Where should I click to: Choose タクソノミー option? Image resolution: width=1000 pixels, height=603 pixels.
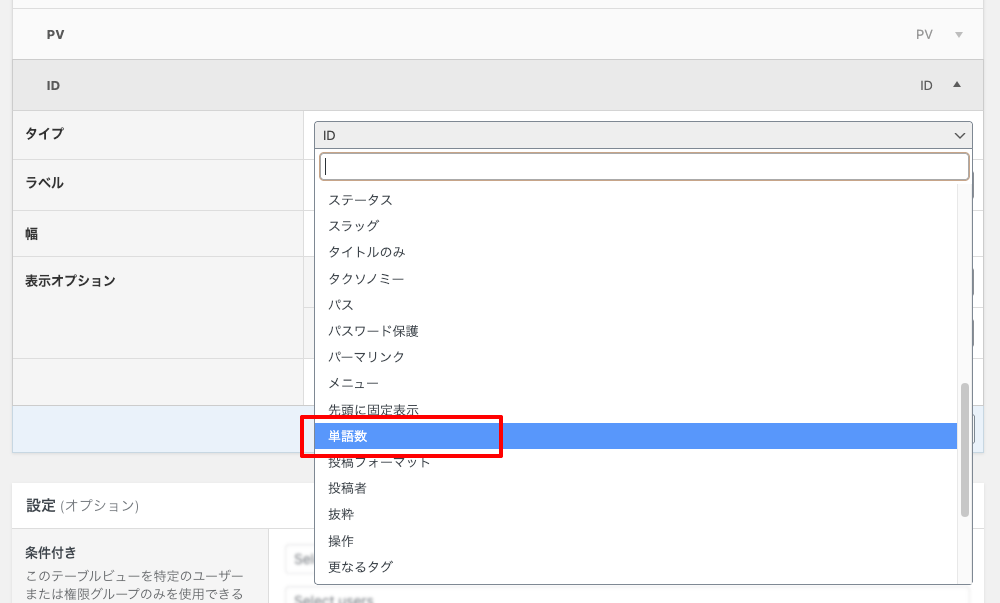point(367,278)
